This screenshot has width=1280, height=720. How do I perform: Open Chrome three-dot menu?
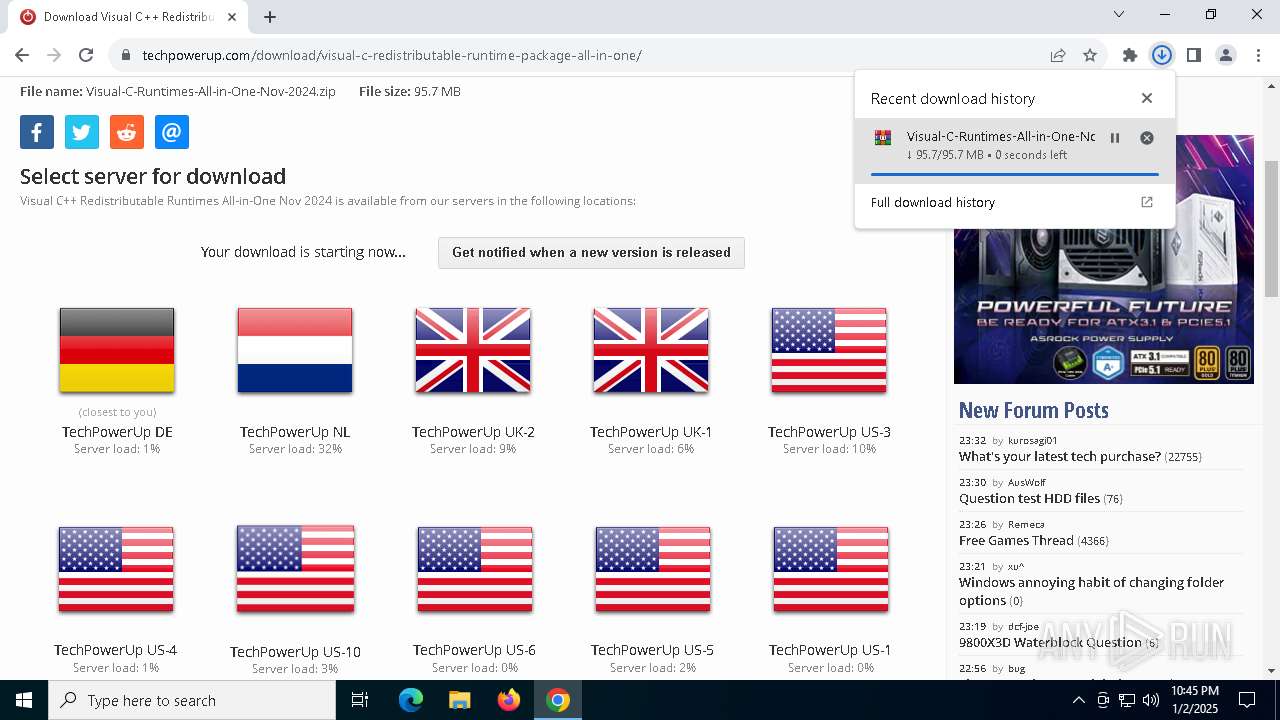[x=1258, y=55]
